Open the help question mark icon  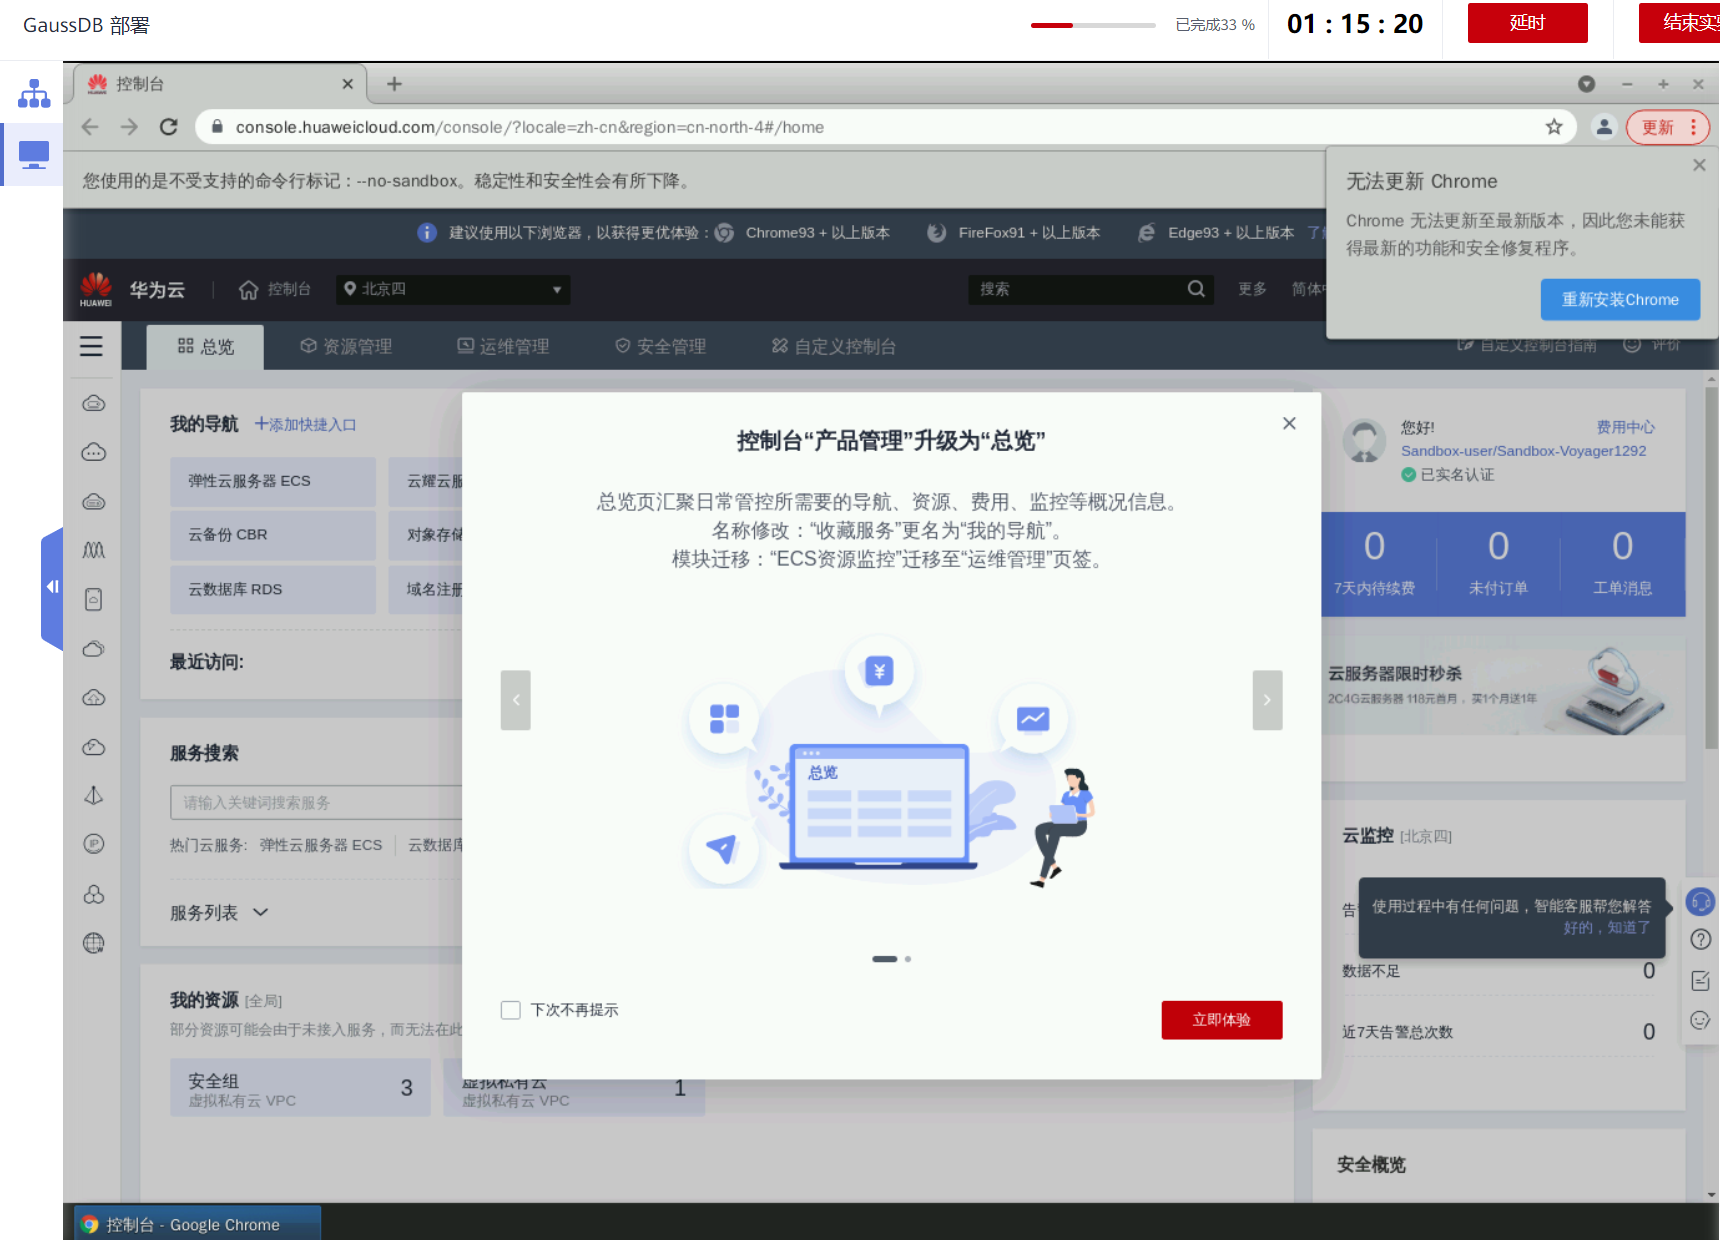pos(1700,939)
